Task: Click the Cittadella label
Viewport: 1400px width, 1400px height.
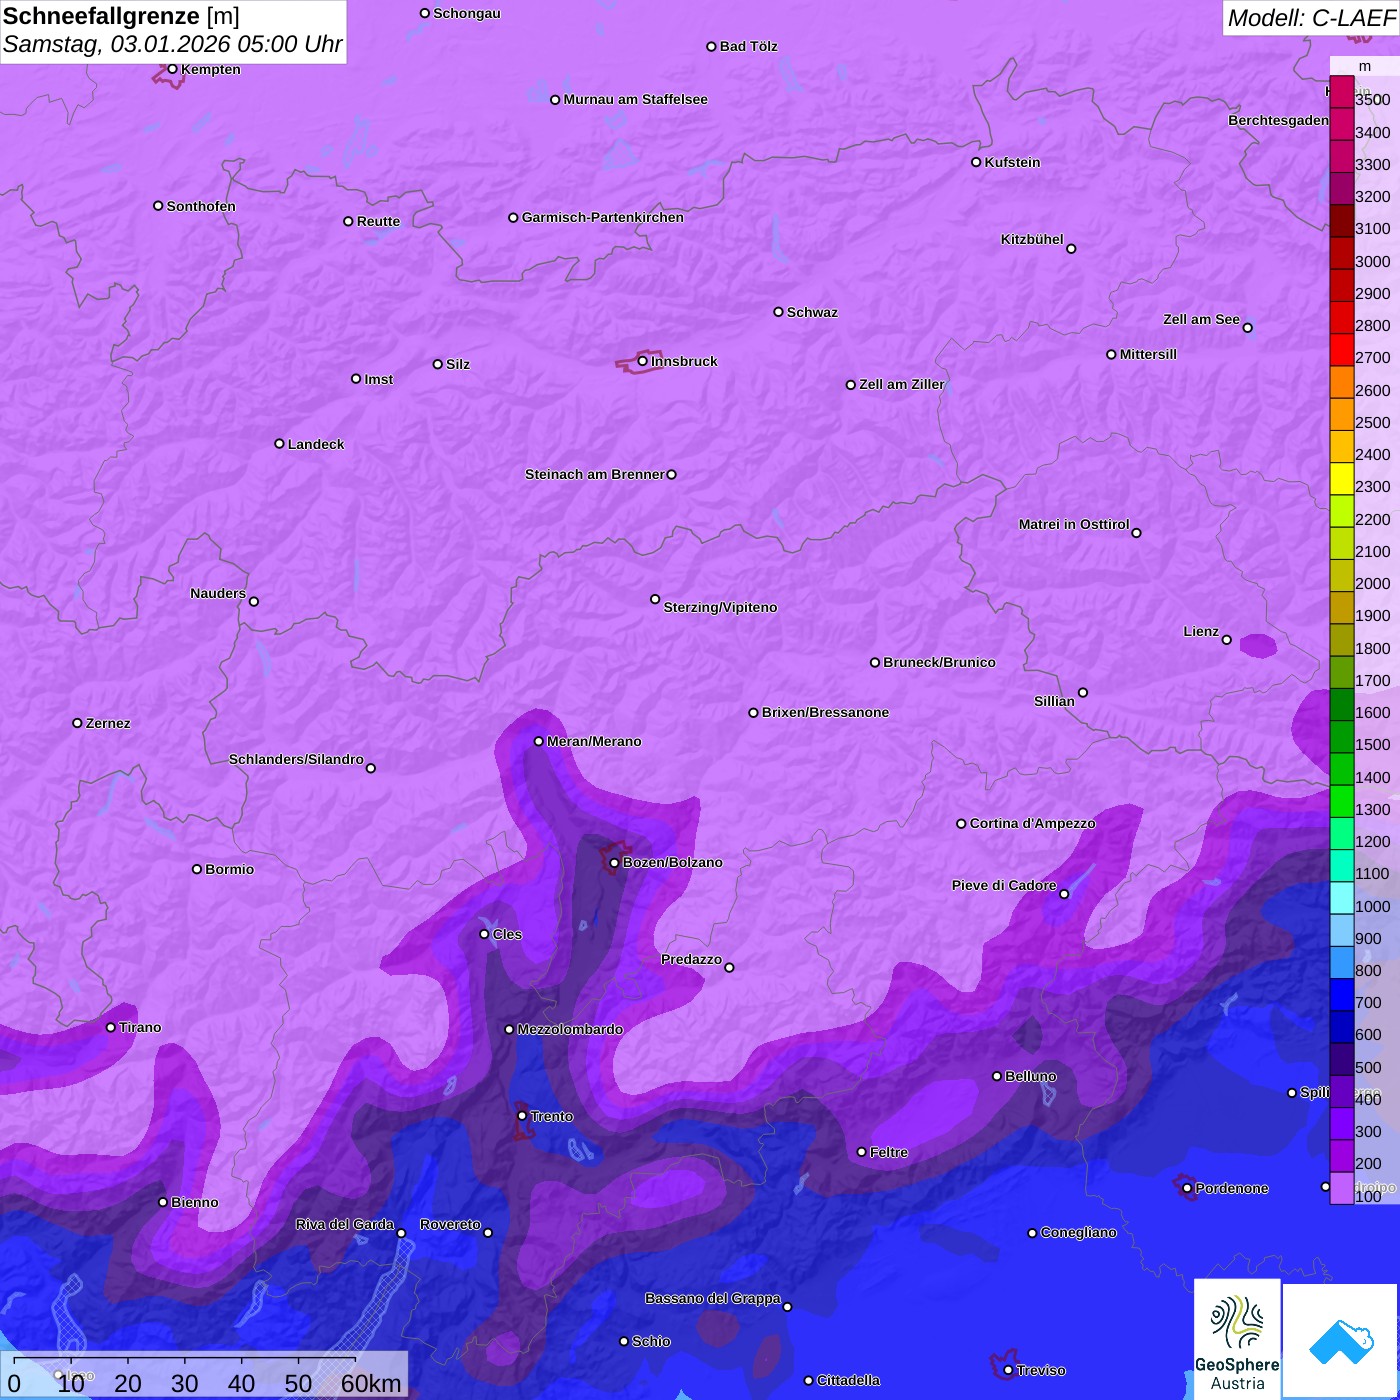Action: 848,1380
